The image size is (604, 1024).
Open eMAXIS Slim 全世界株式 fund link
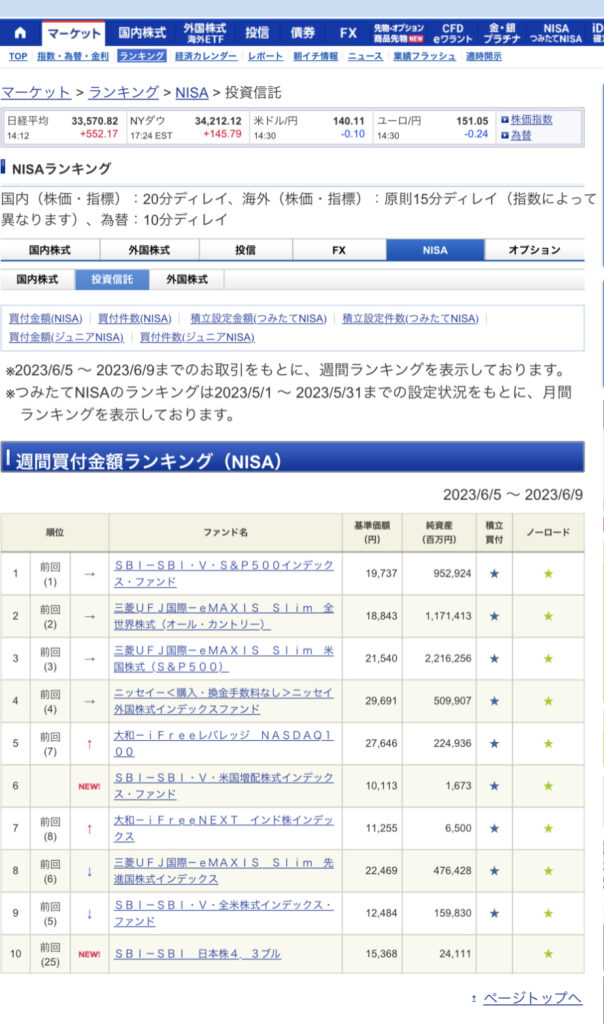(x=224, y=616)
